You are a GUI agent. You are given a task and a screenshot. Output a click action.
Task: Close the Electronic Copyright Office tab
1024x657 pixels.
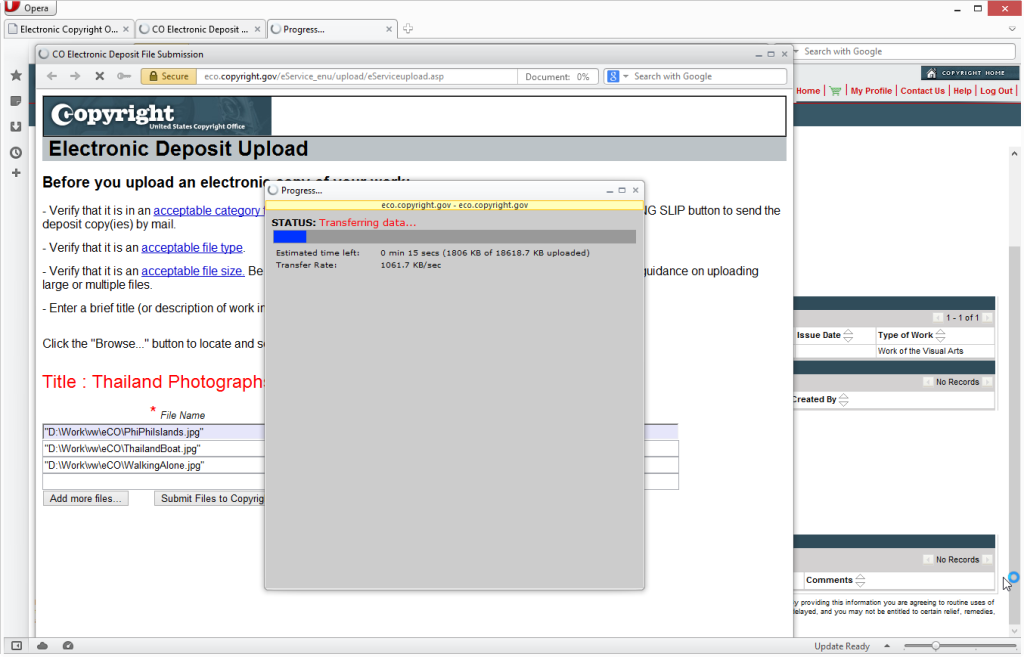(126, 29)
